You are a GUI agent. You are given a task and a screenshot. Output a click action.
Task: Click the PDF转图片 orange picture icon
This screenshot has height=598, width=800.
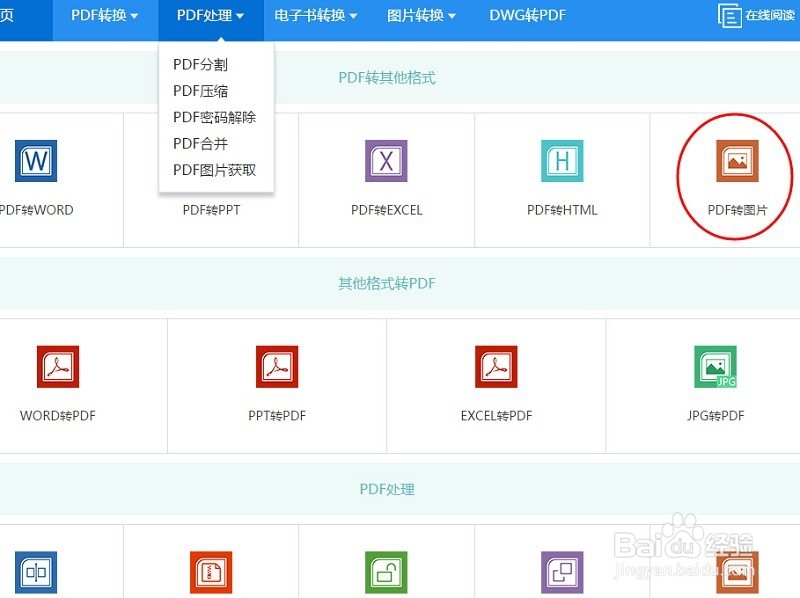coord(737,161)
